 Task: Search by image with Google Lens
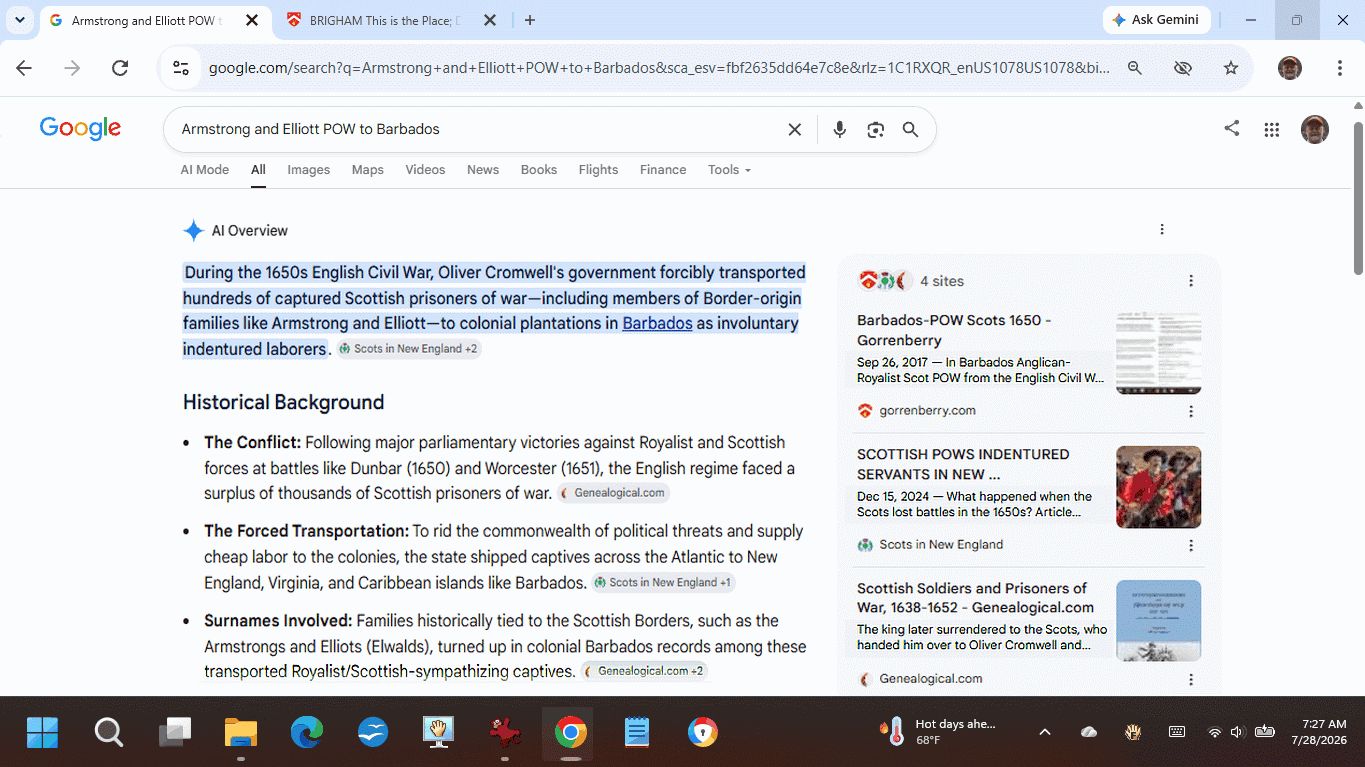876,129
